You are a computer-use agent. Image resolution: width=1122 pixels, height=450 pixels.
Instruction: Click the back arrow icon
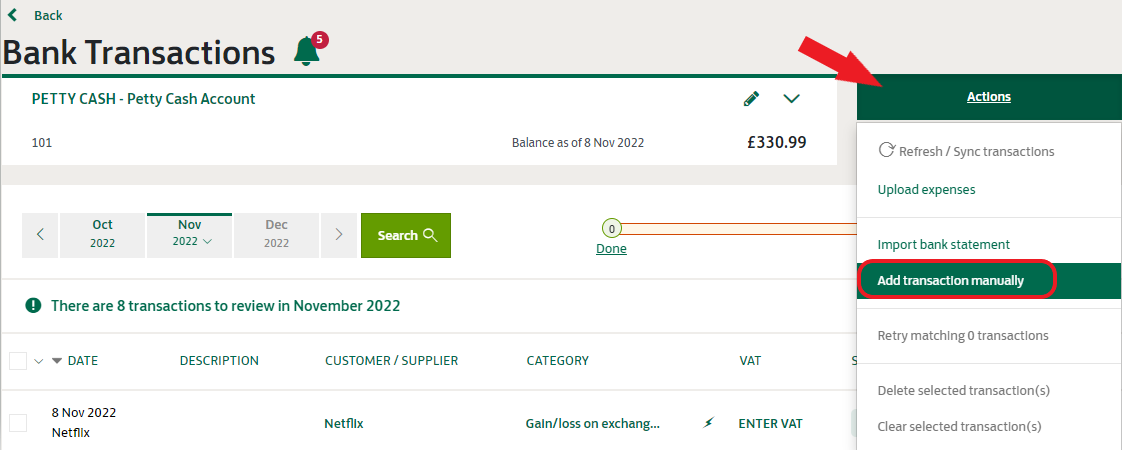12,14
